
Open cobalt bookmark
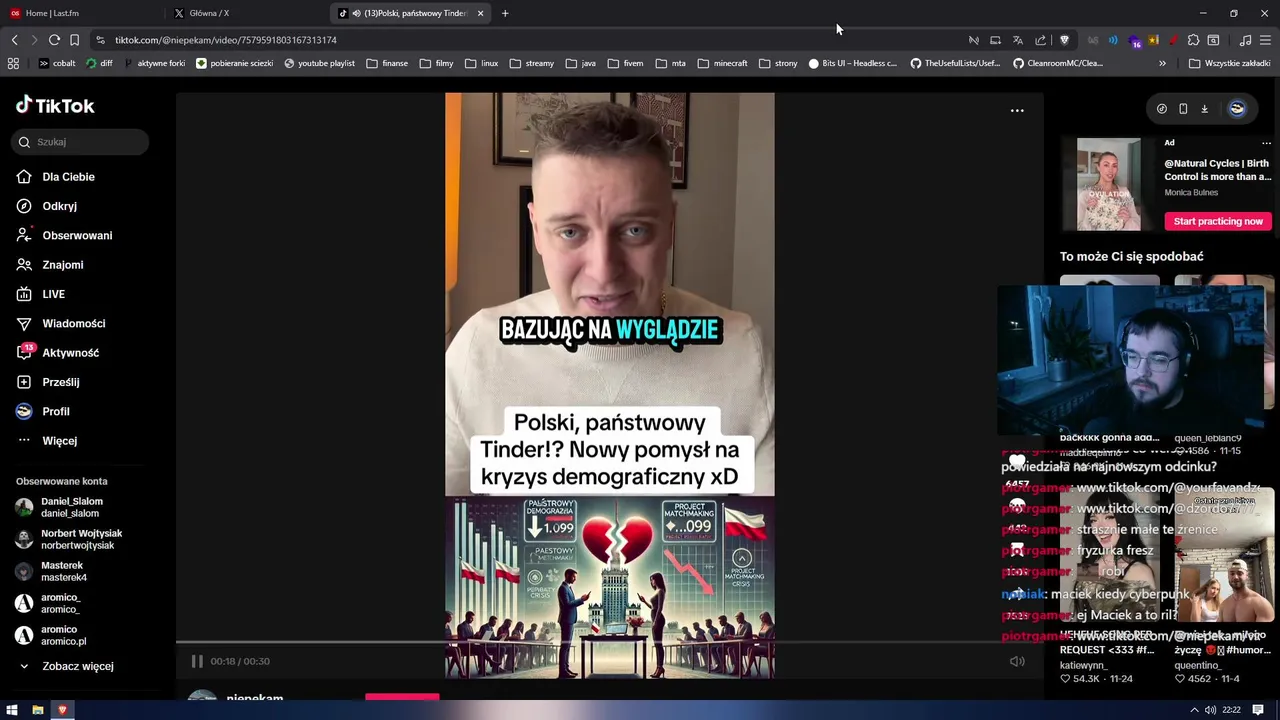(x=56, y=63)
